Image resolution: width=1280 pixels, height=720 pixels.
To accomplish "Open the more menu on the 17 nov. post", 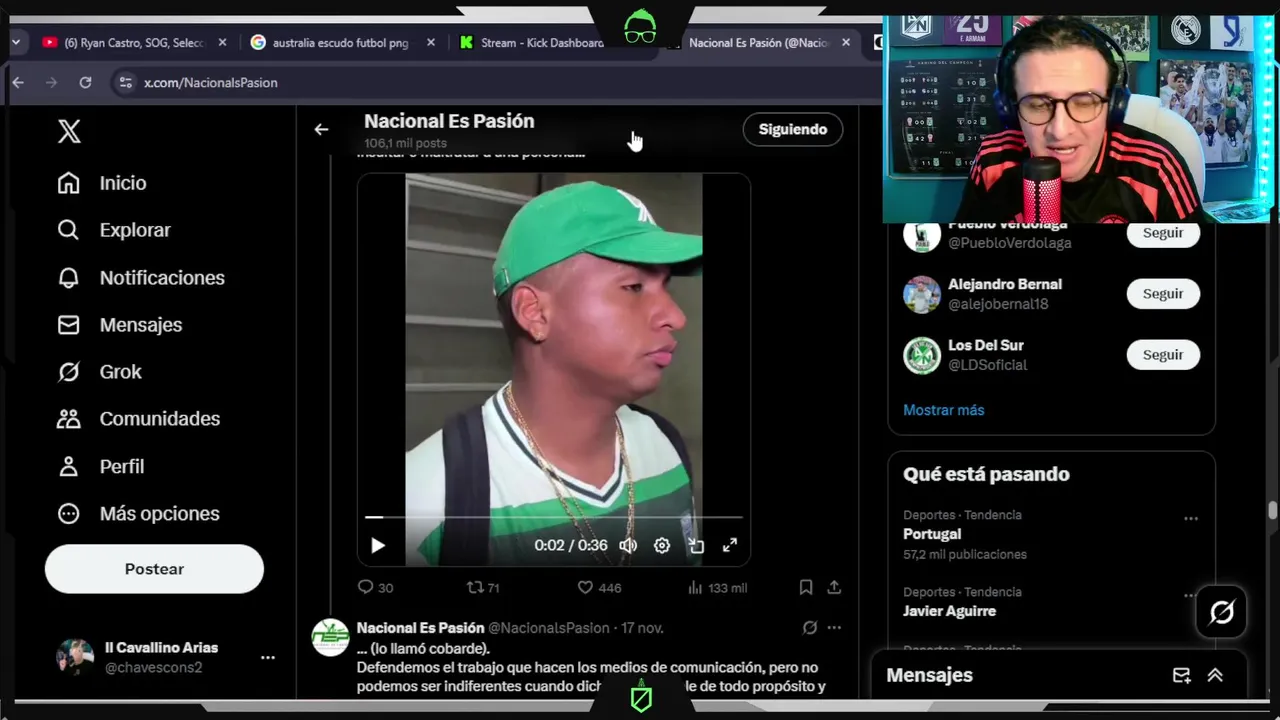I will pyautogui.click(x=834, y=628).
